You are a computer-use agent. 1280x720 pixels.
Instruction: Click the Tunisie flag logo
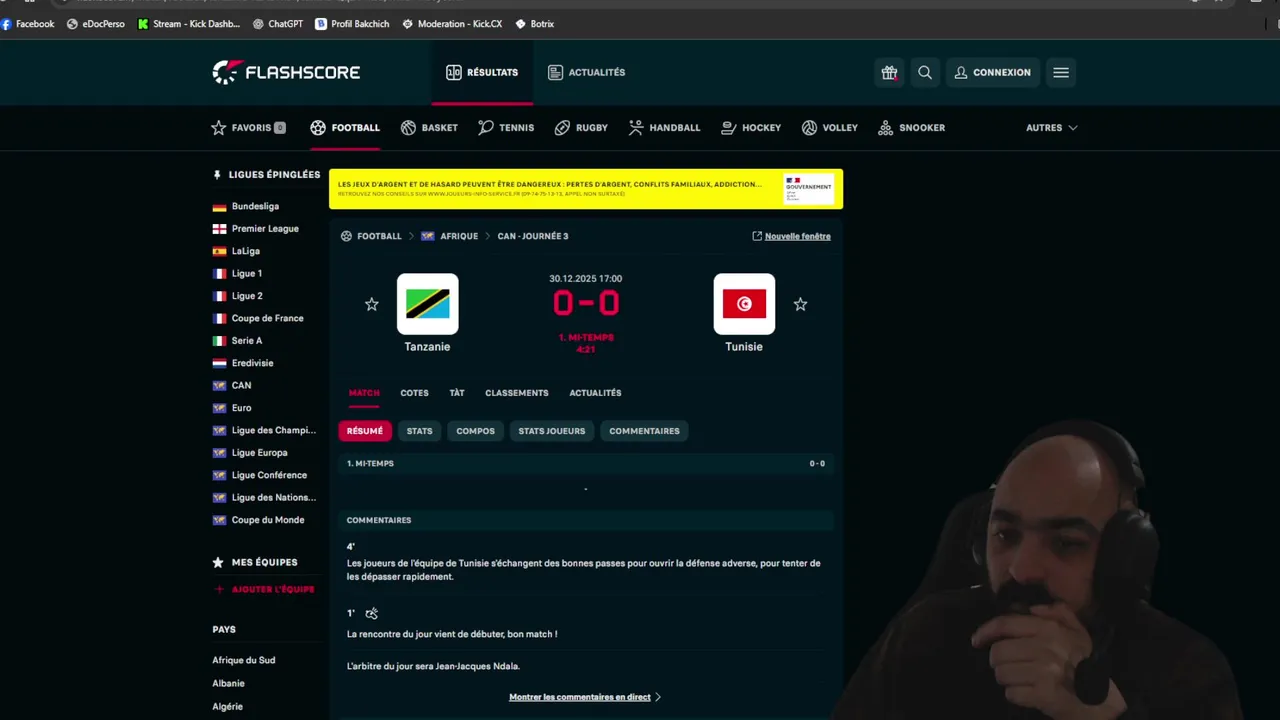pos(744,304)
